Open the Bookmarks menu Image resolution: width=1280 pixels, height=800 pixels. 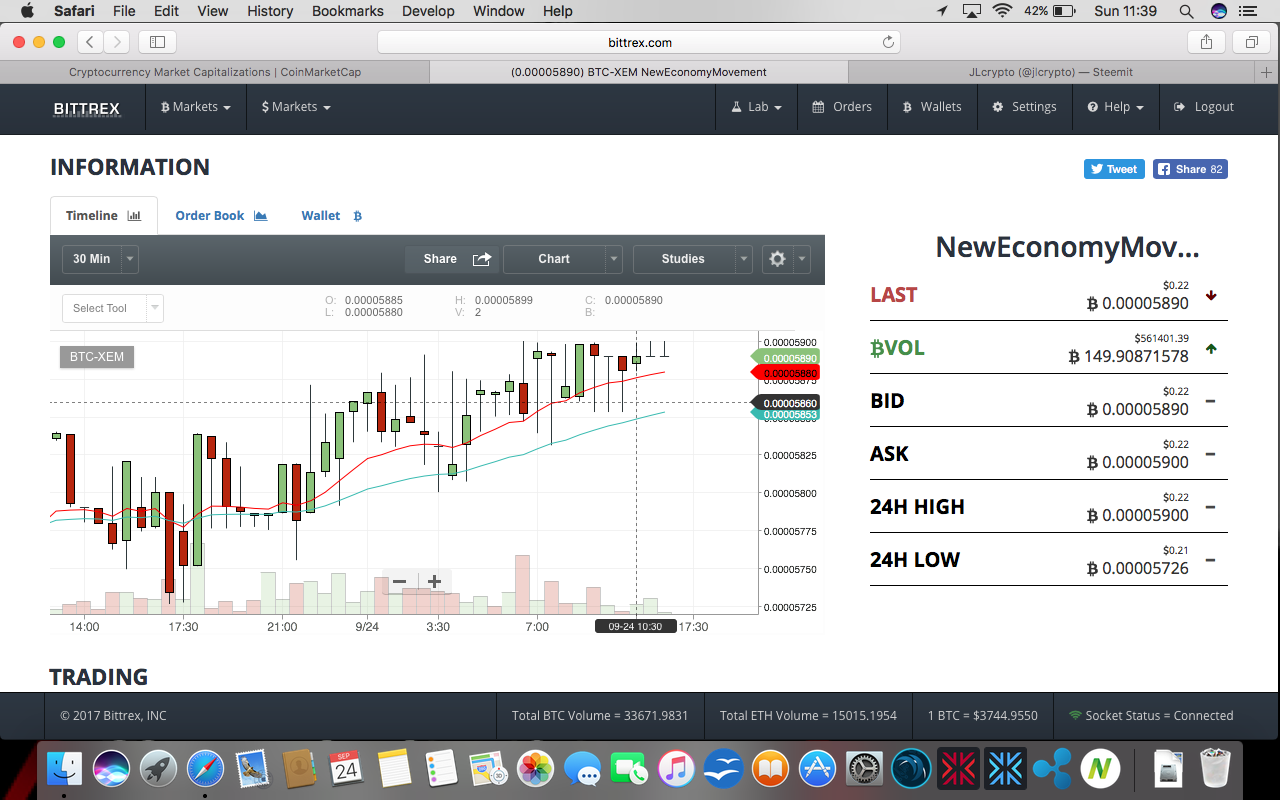[x=347, y=11]
